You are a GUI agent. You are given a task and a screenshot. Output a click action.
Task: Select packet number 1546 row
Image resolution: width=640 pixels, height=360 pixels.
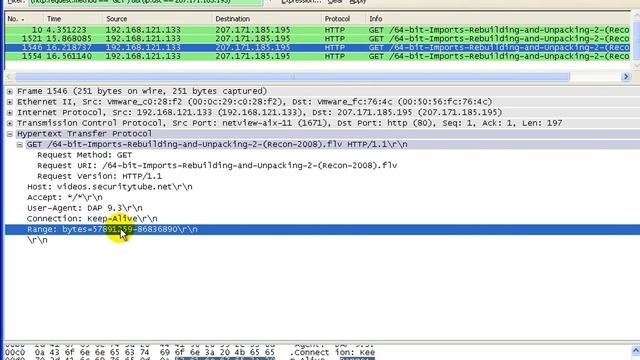317,47
